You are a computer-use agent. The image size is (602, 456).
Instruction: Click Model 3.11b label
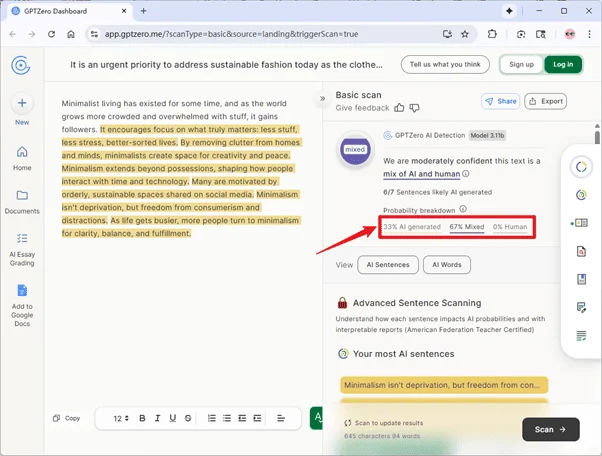pyautogui.click(x=487, y=135)
